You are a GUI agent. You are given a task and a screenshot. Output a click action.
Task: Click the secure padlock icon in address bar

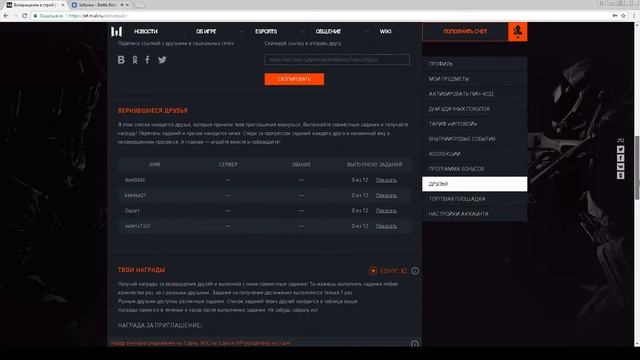pos(36,16)
